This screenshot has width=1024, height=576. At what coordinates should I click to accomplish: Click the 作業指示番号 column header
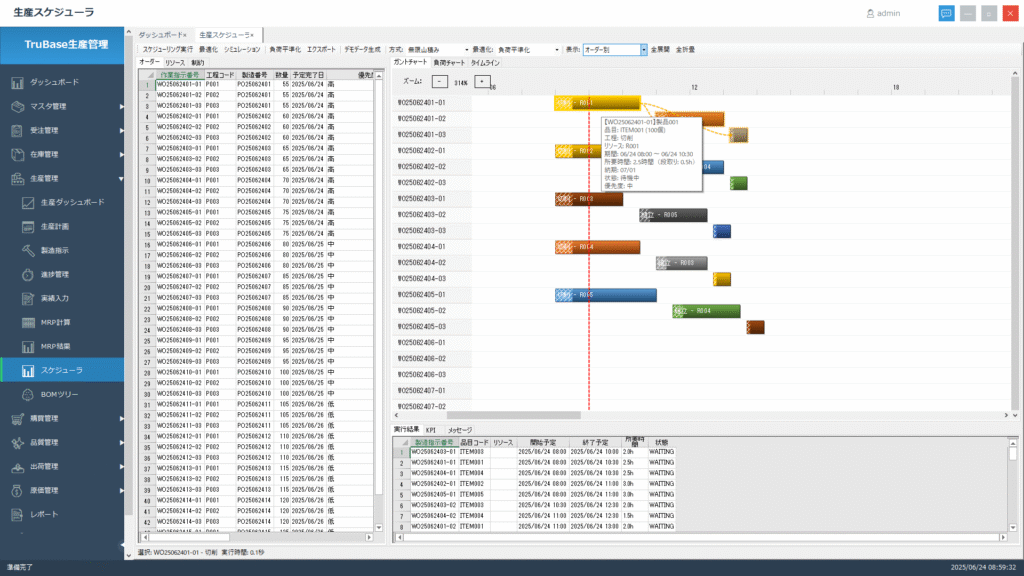click(180, 75)
